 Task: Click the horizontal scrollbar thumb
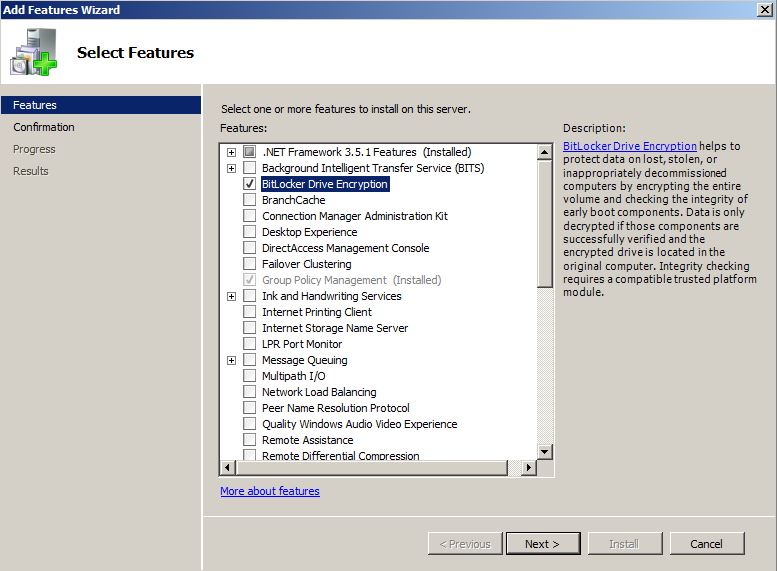tap(372, 467)
